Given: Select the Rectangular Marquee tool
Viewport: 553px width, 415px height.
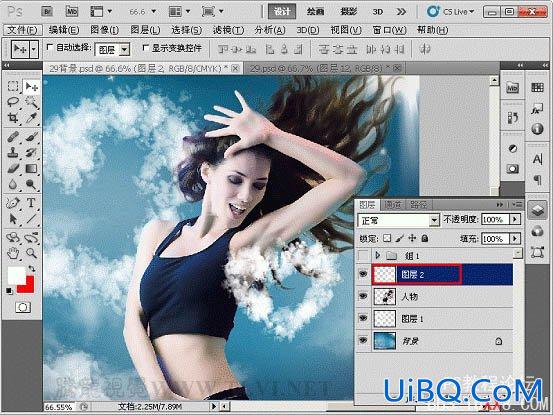Looking at the screenshot, I should point(13,86).
